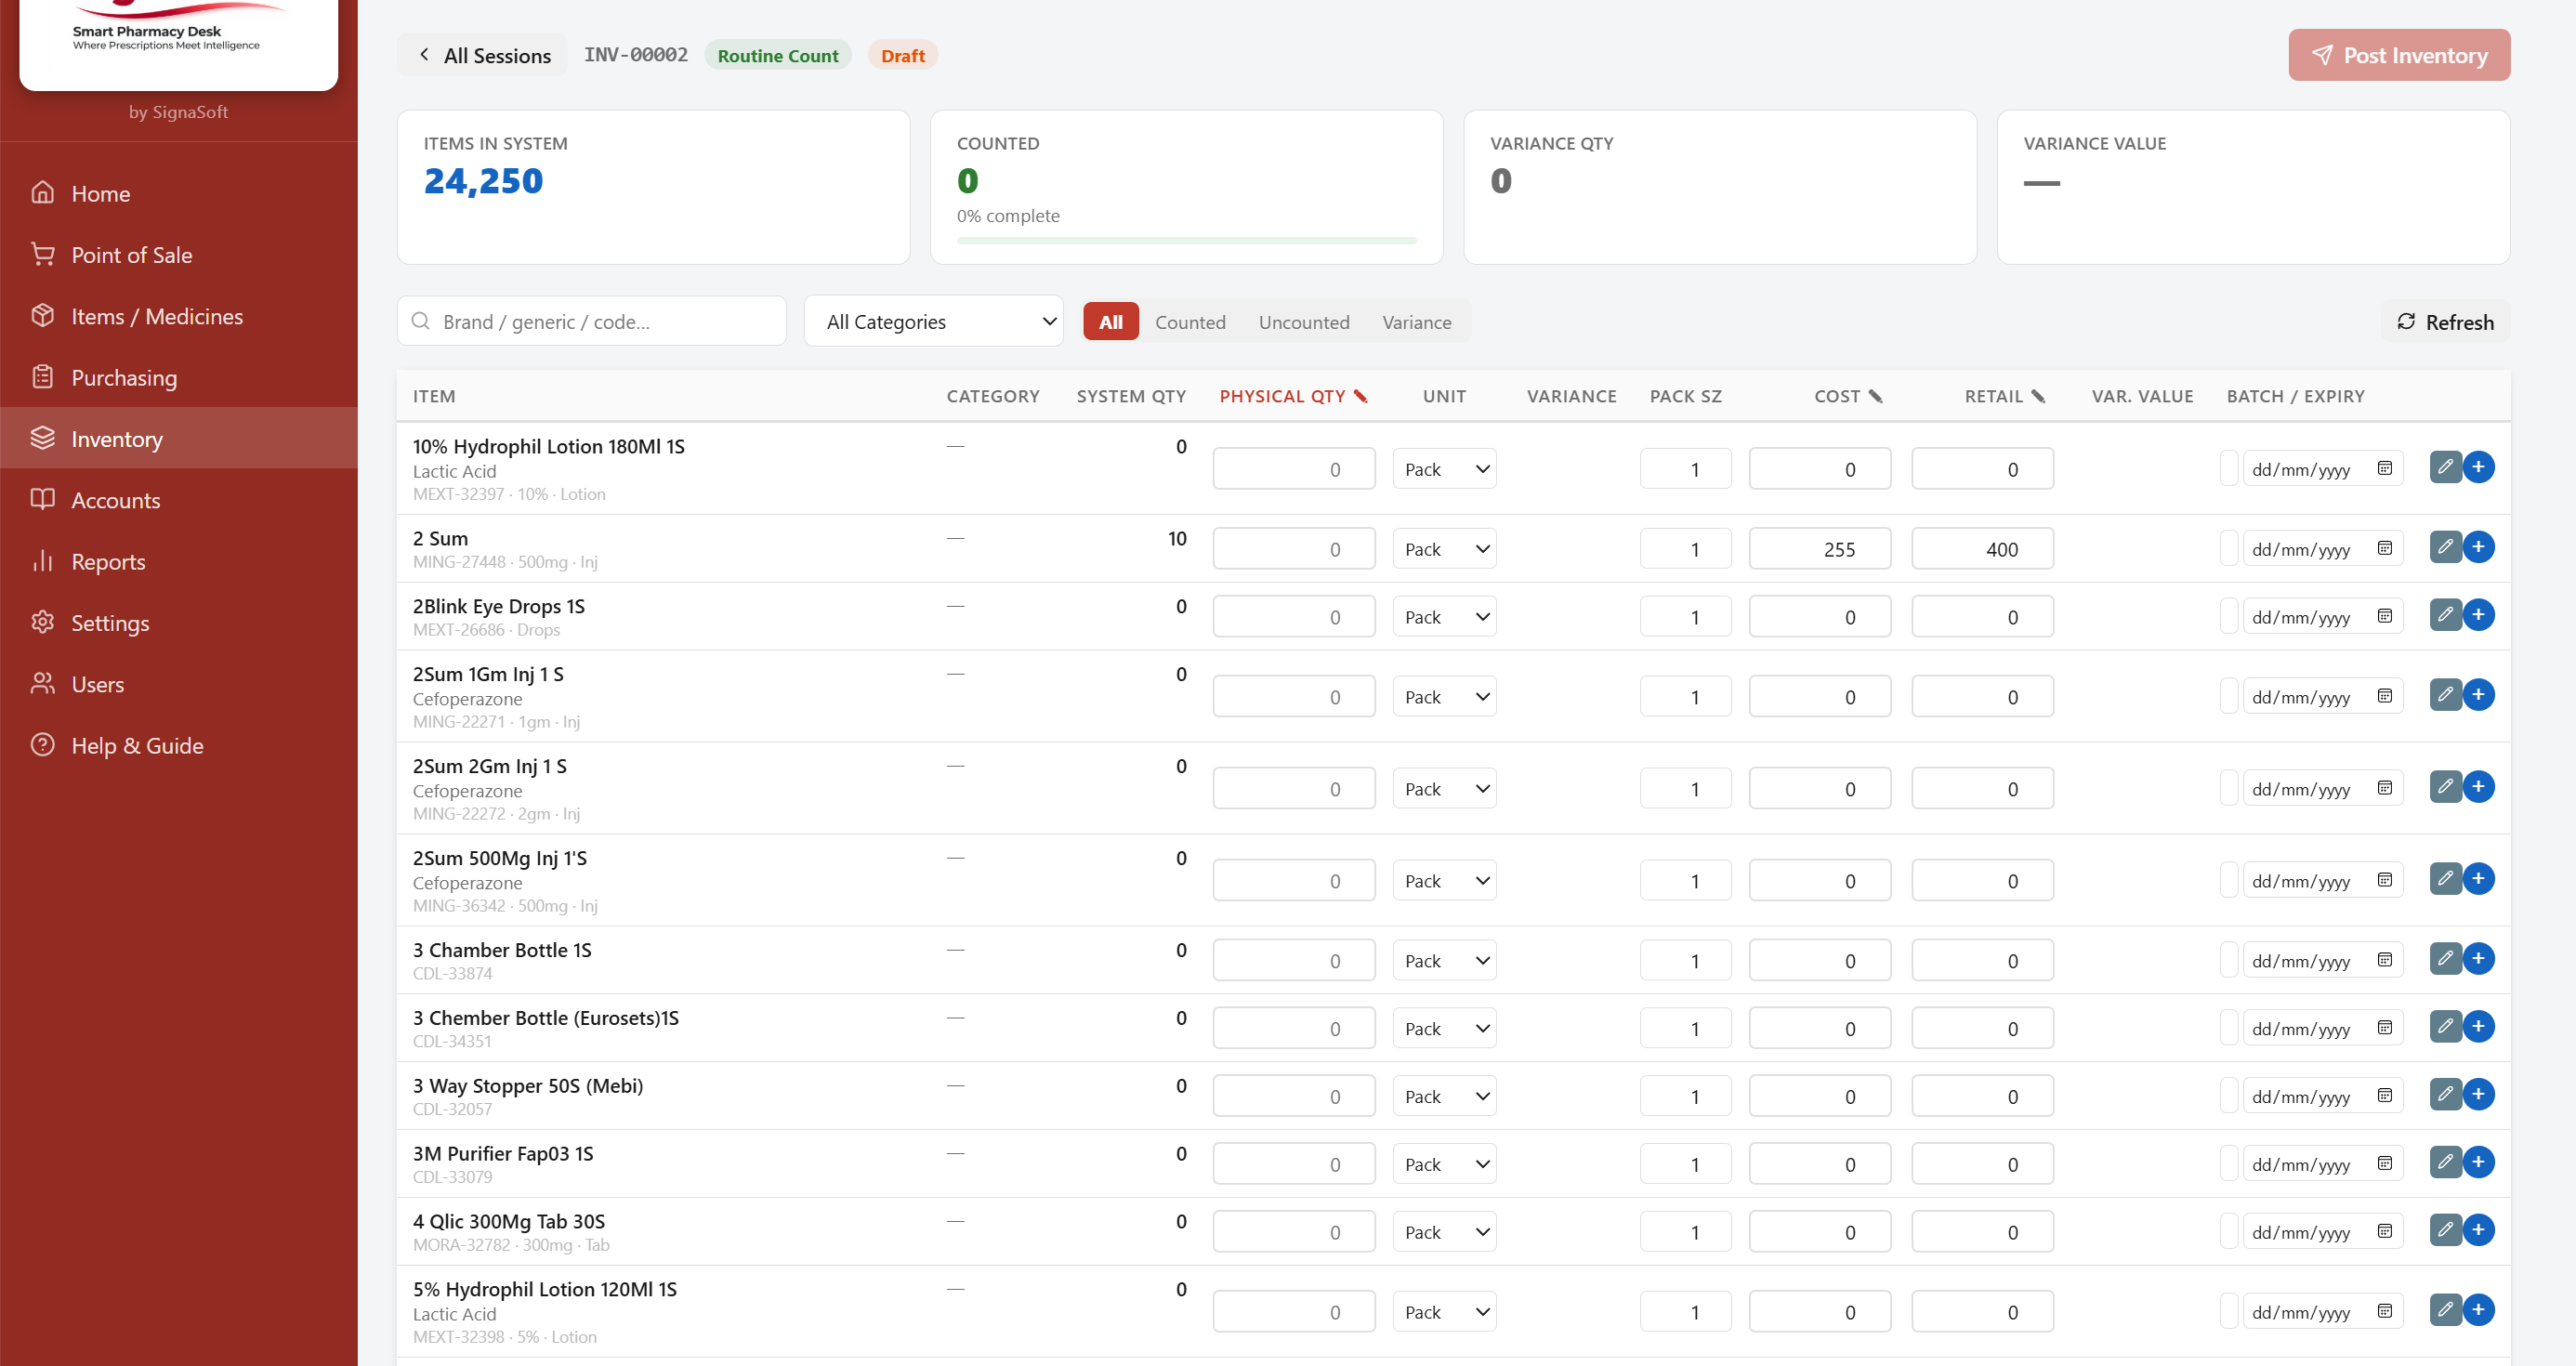The image size is (2576, 1366).
Task: Open calendar picker for 3M Purifier Fap03 expiry
Action: pyautogui.click(x=2385, y=1164)
